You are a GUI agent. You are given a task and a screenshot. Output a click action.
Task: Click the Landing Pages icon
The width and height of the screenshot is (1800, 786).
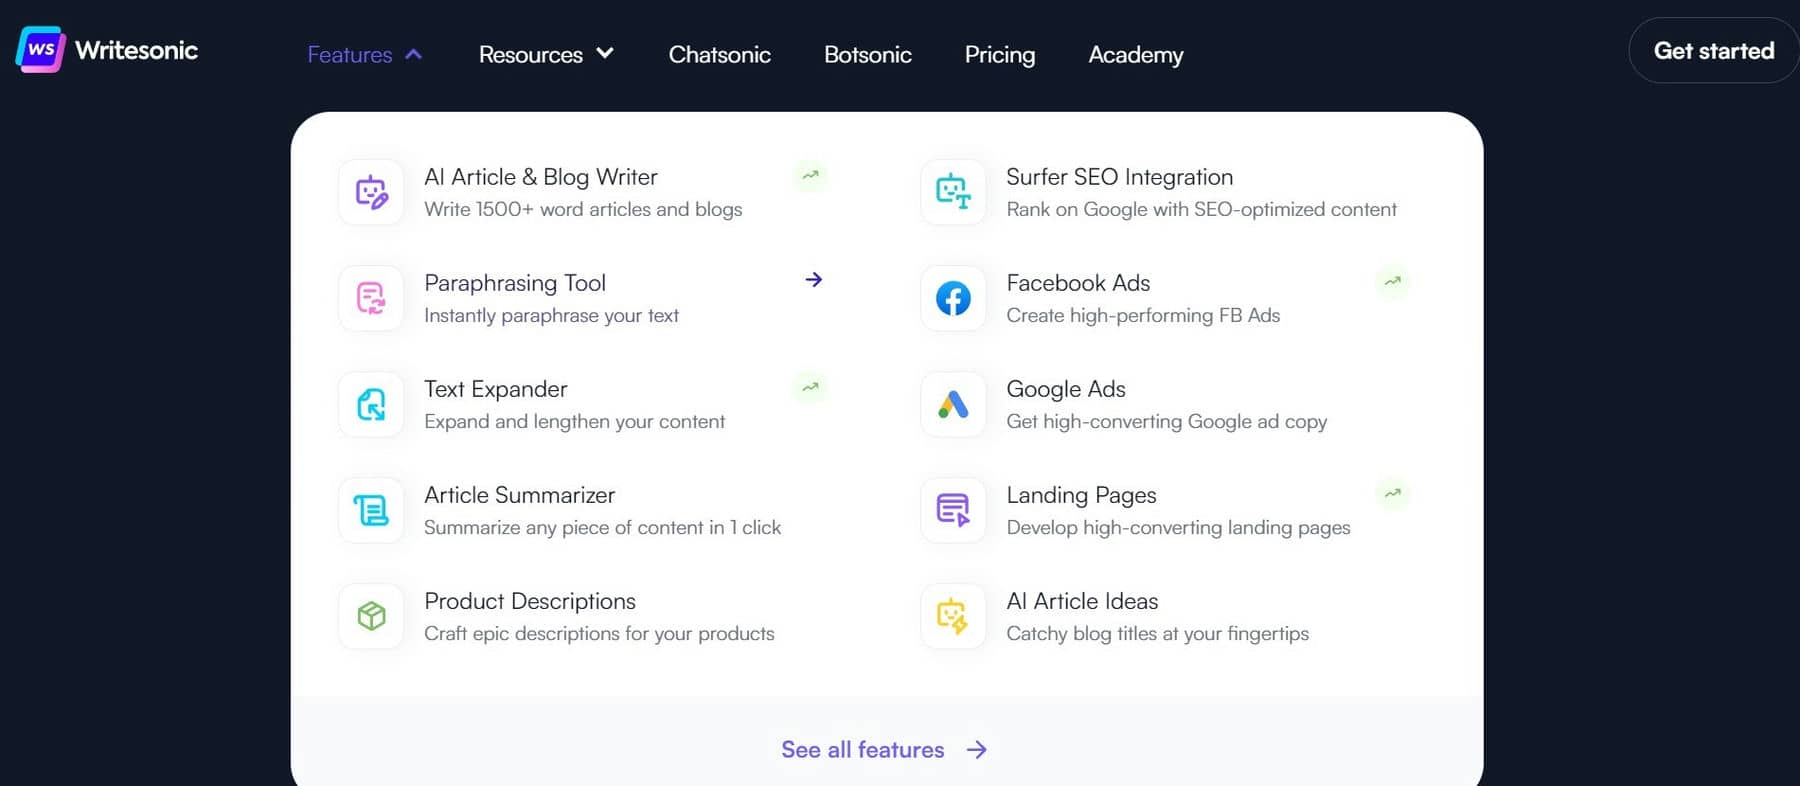952,510
